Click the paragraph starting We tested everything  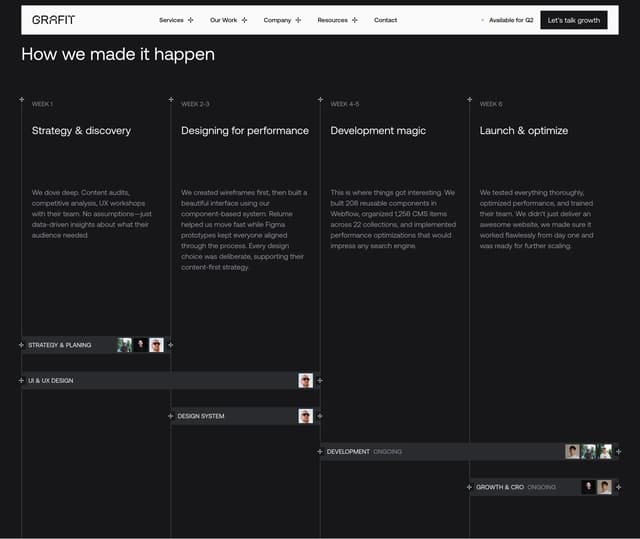(x=537, y=219)
